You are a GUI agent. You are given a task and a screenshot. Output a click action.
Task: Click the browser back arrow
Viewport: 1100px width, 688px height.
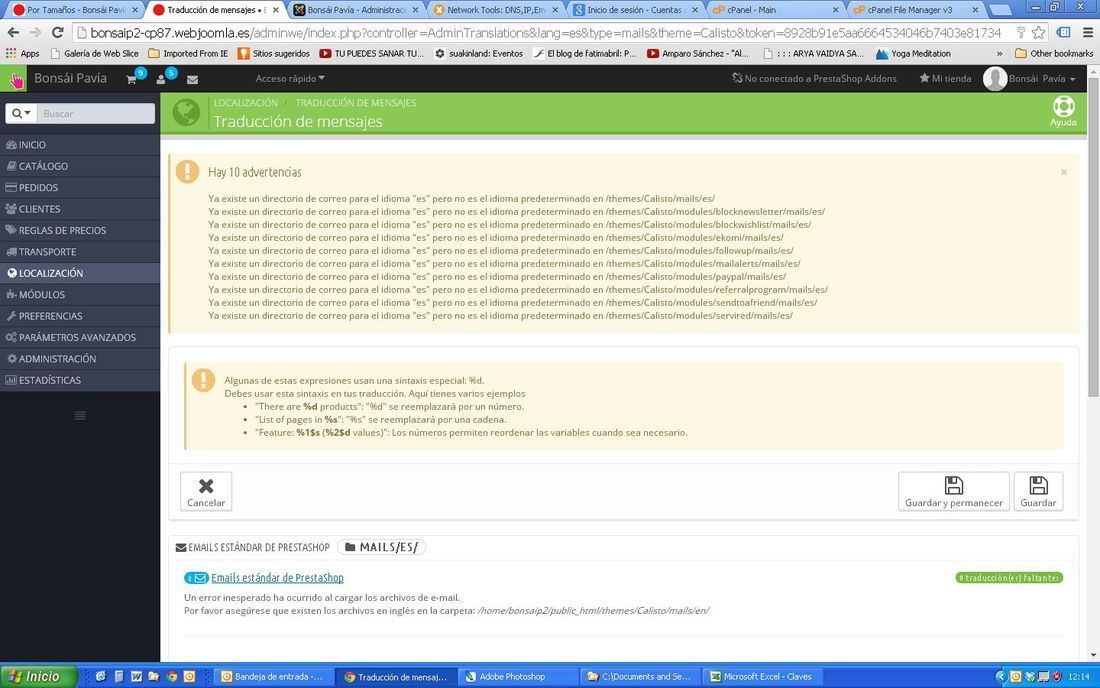(13, 33)
